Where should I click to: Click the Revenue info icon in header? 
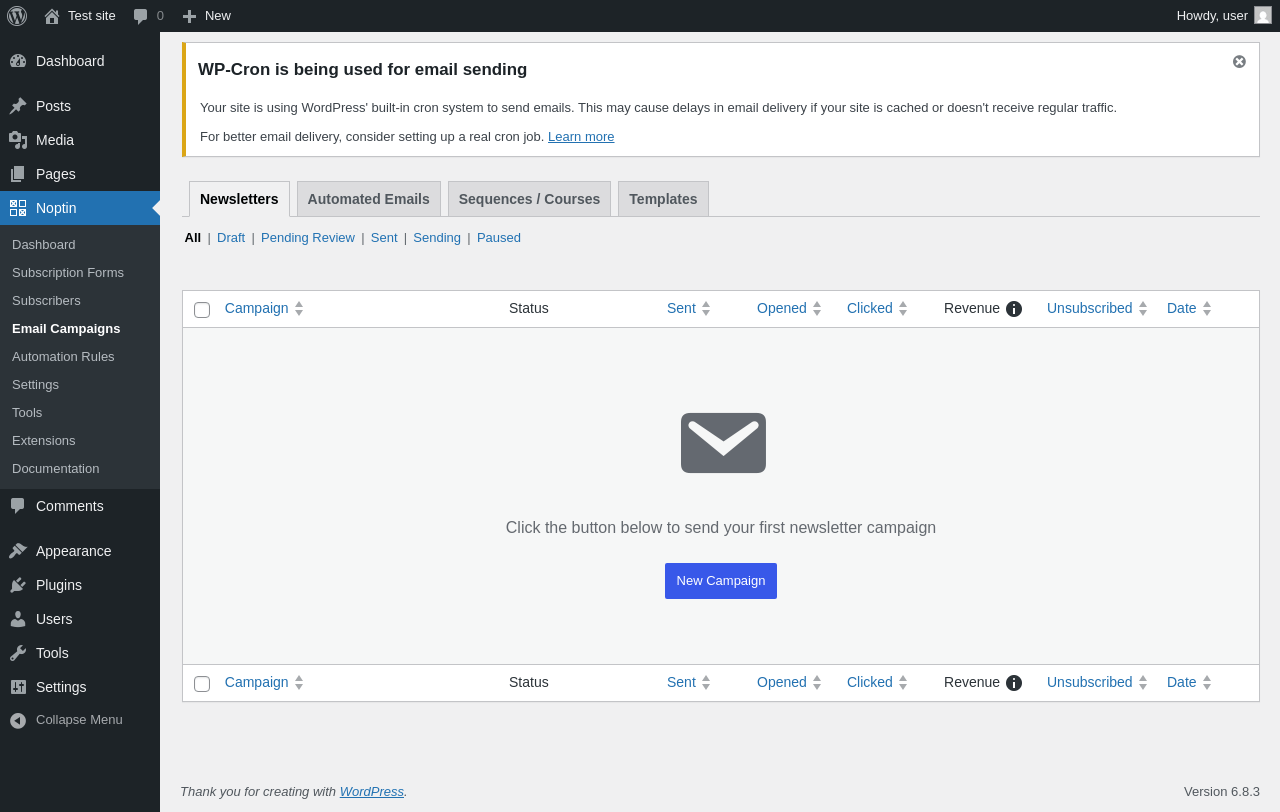click(x=1014, y=309)
